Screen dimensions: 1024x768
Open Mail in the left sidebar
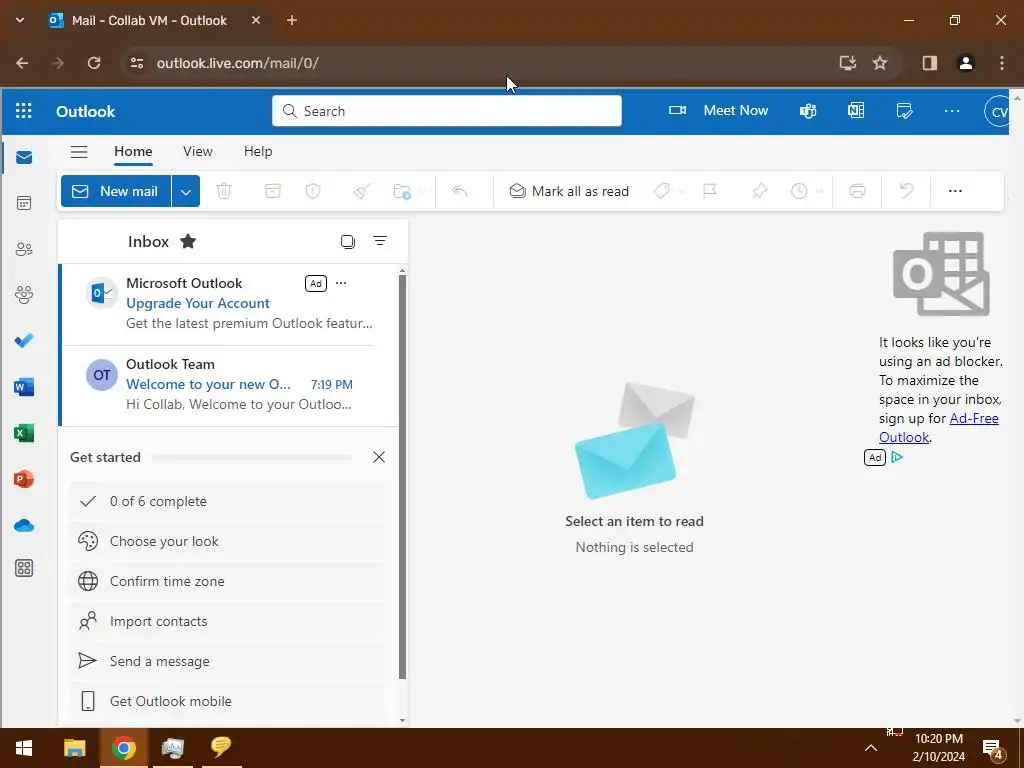pos(24,157)
